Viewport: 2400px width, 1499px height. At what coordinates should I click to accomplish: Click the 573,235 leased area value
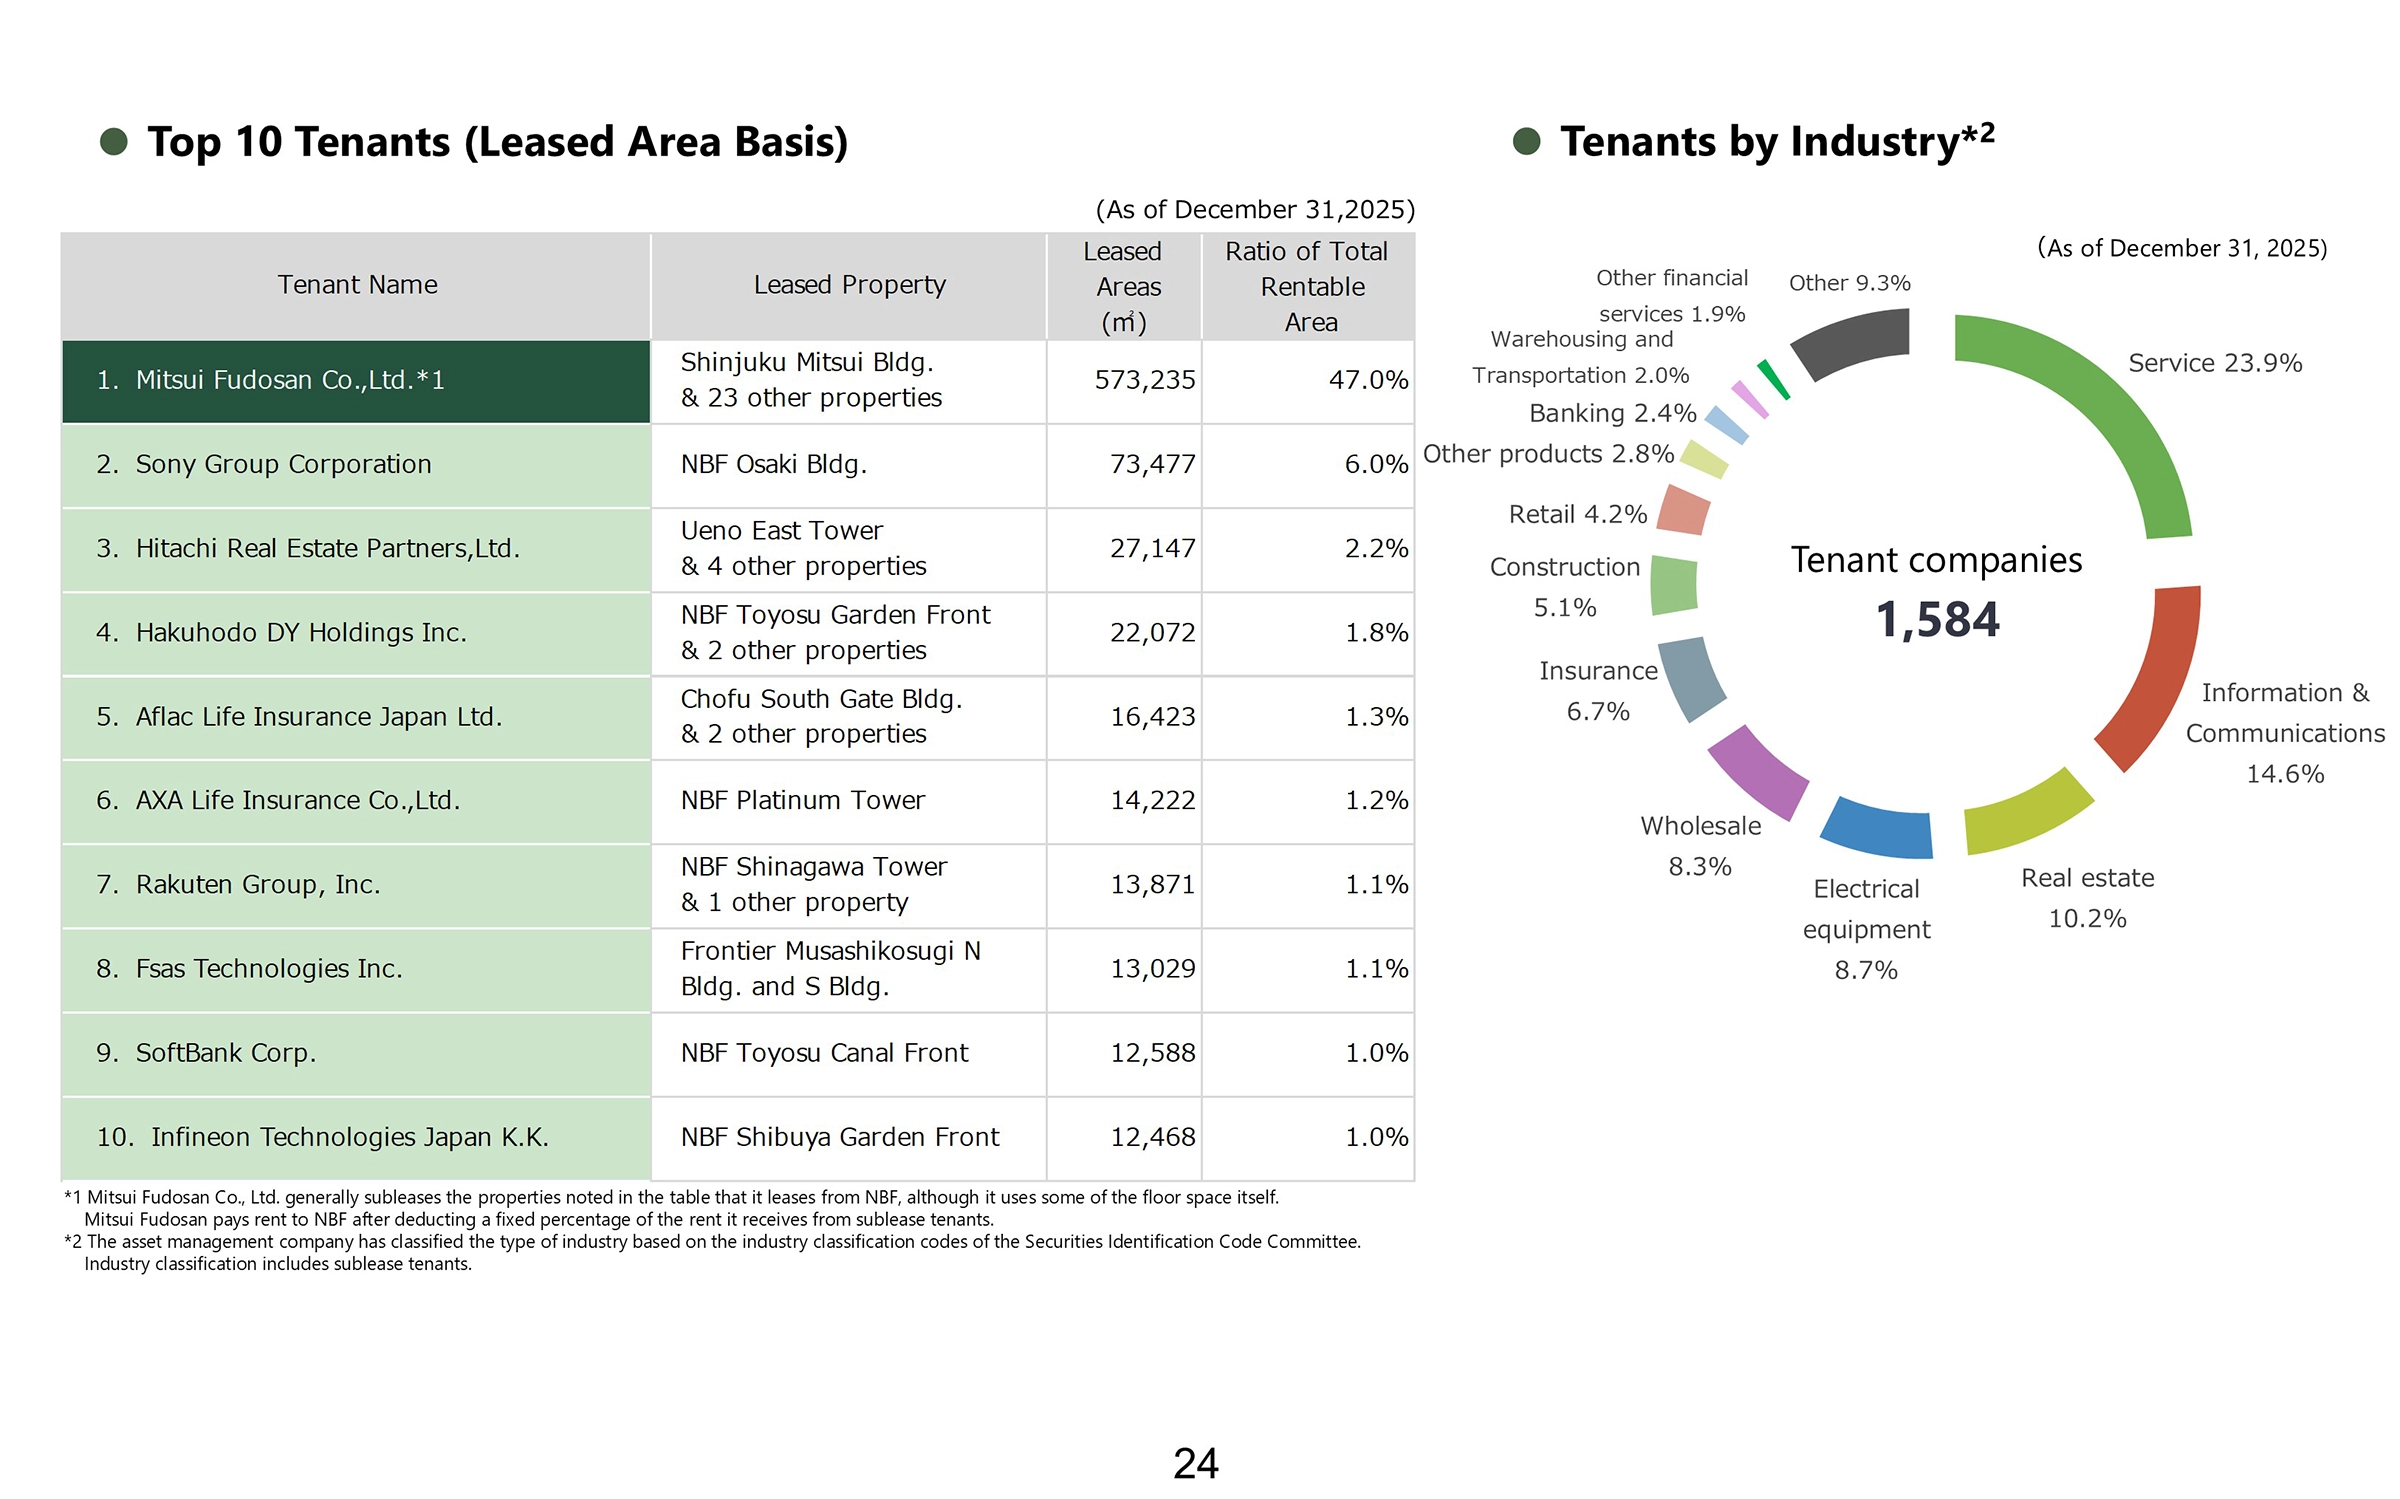point(1144,381)
